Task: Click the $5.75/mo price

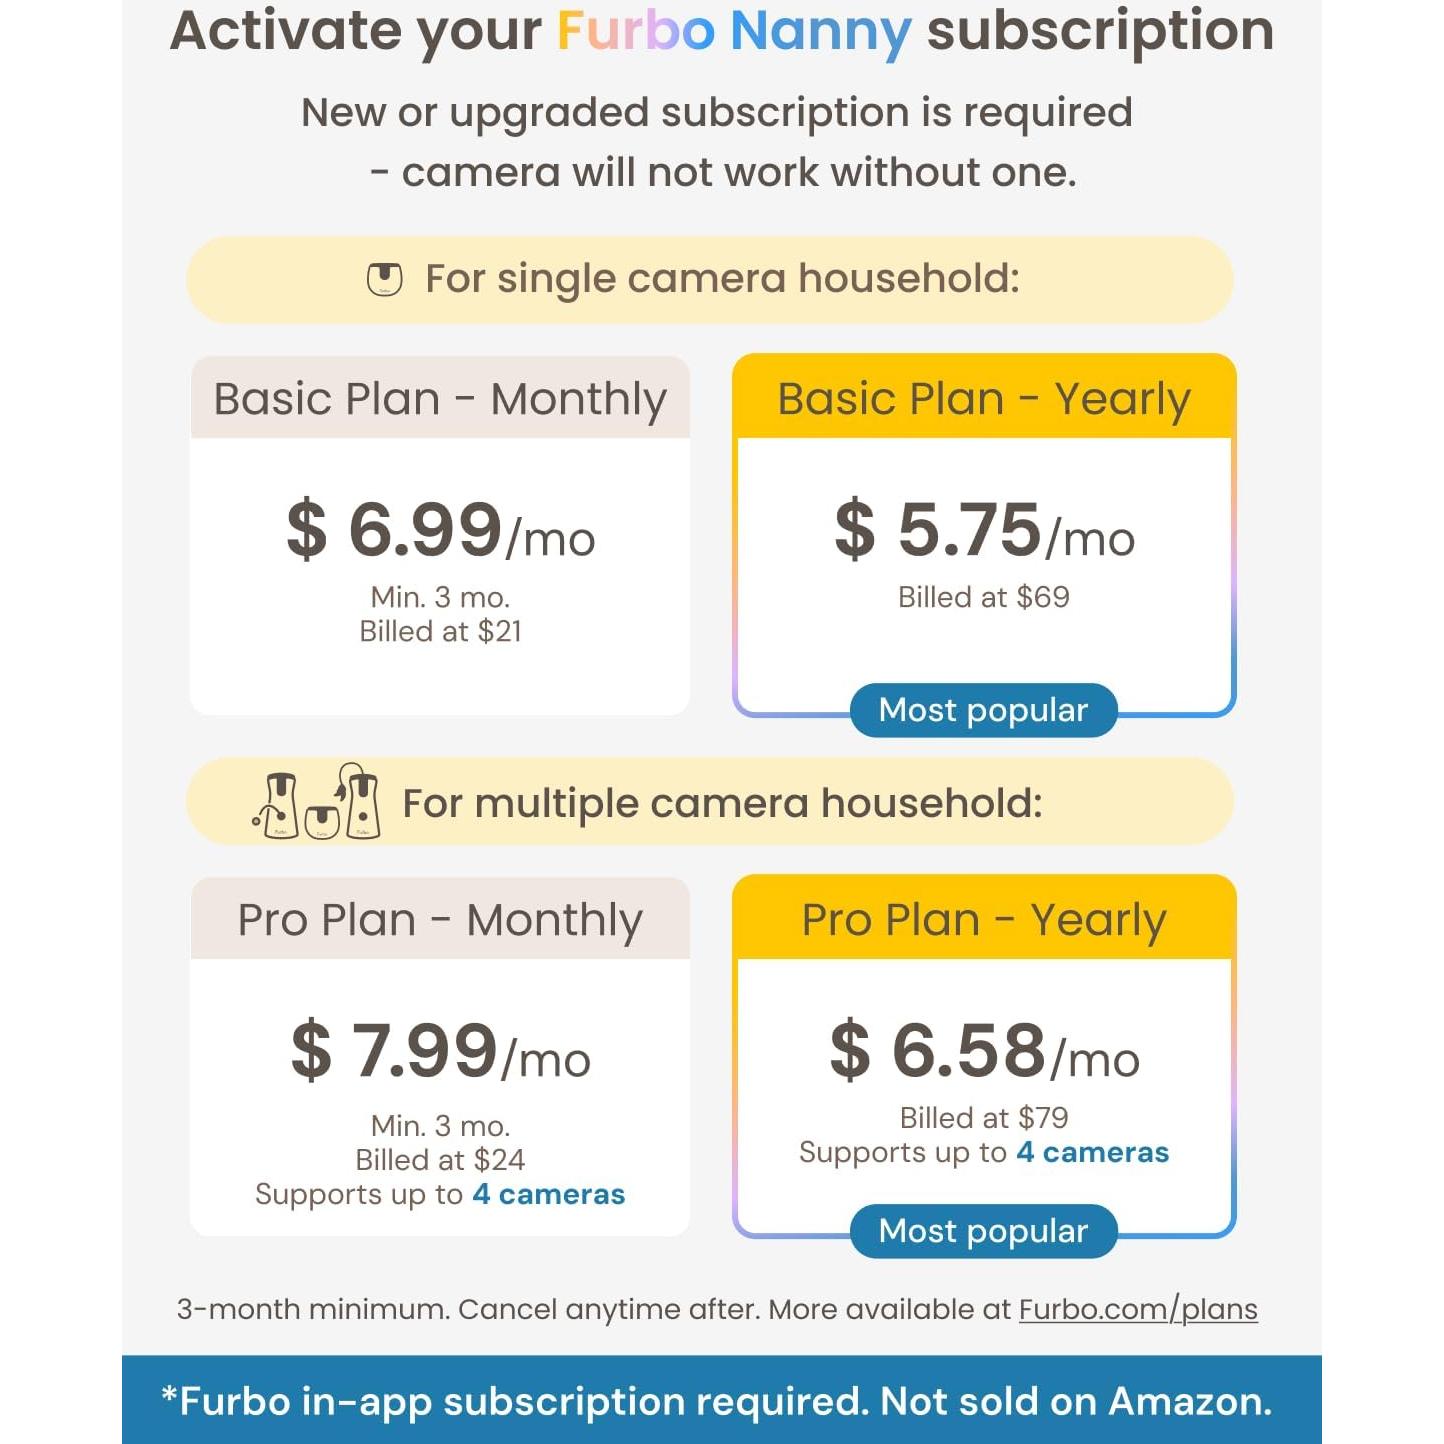Action: click(x=984, y=531)
